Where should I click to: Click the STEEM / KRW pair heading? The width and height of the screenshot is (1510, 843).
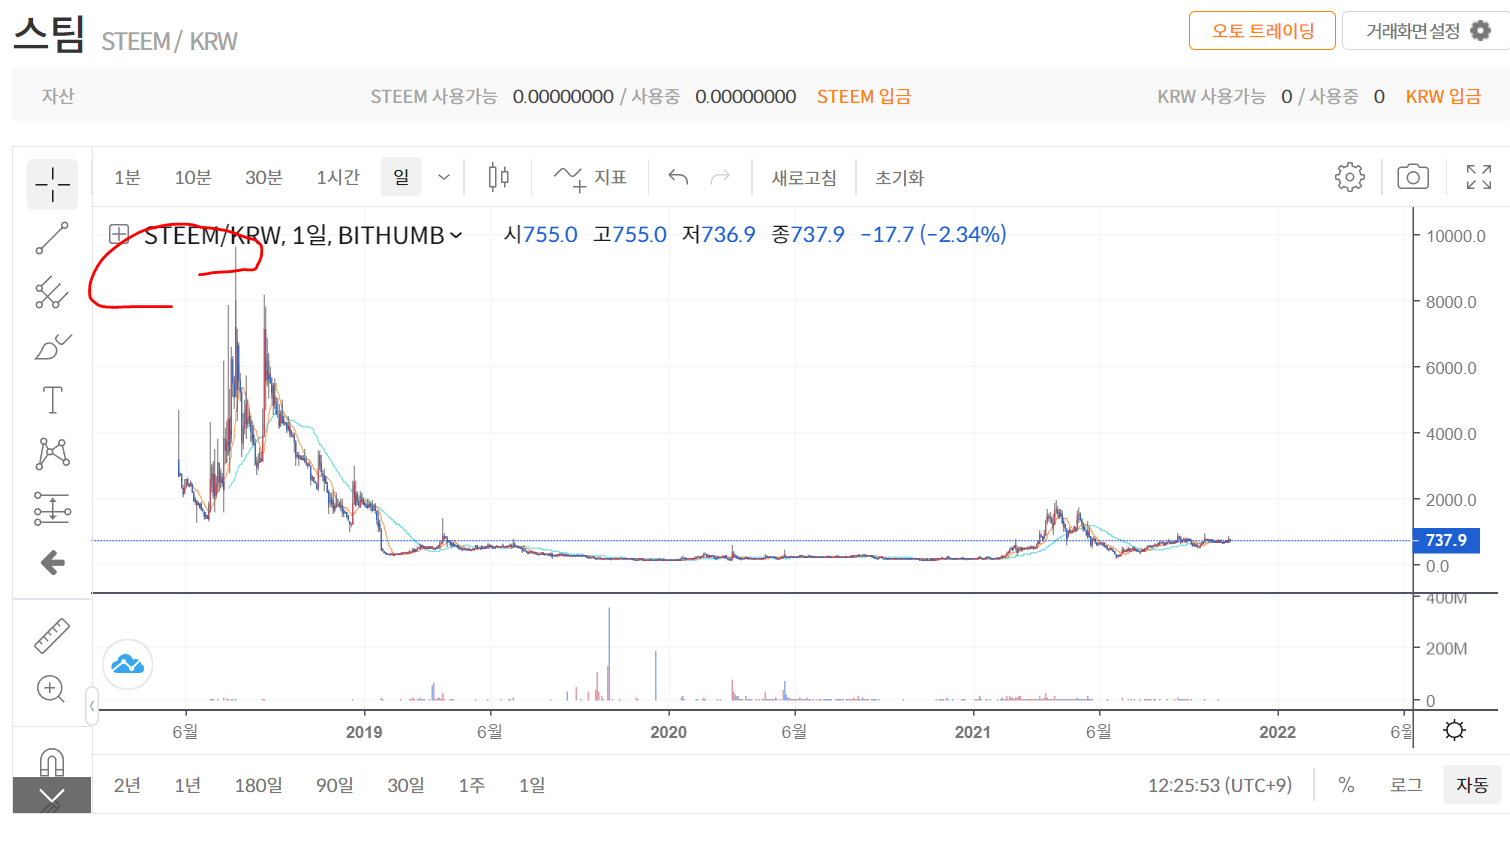tap(169, 41)
